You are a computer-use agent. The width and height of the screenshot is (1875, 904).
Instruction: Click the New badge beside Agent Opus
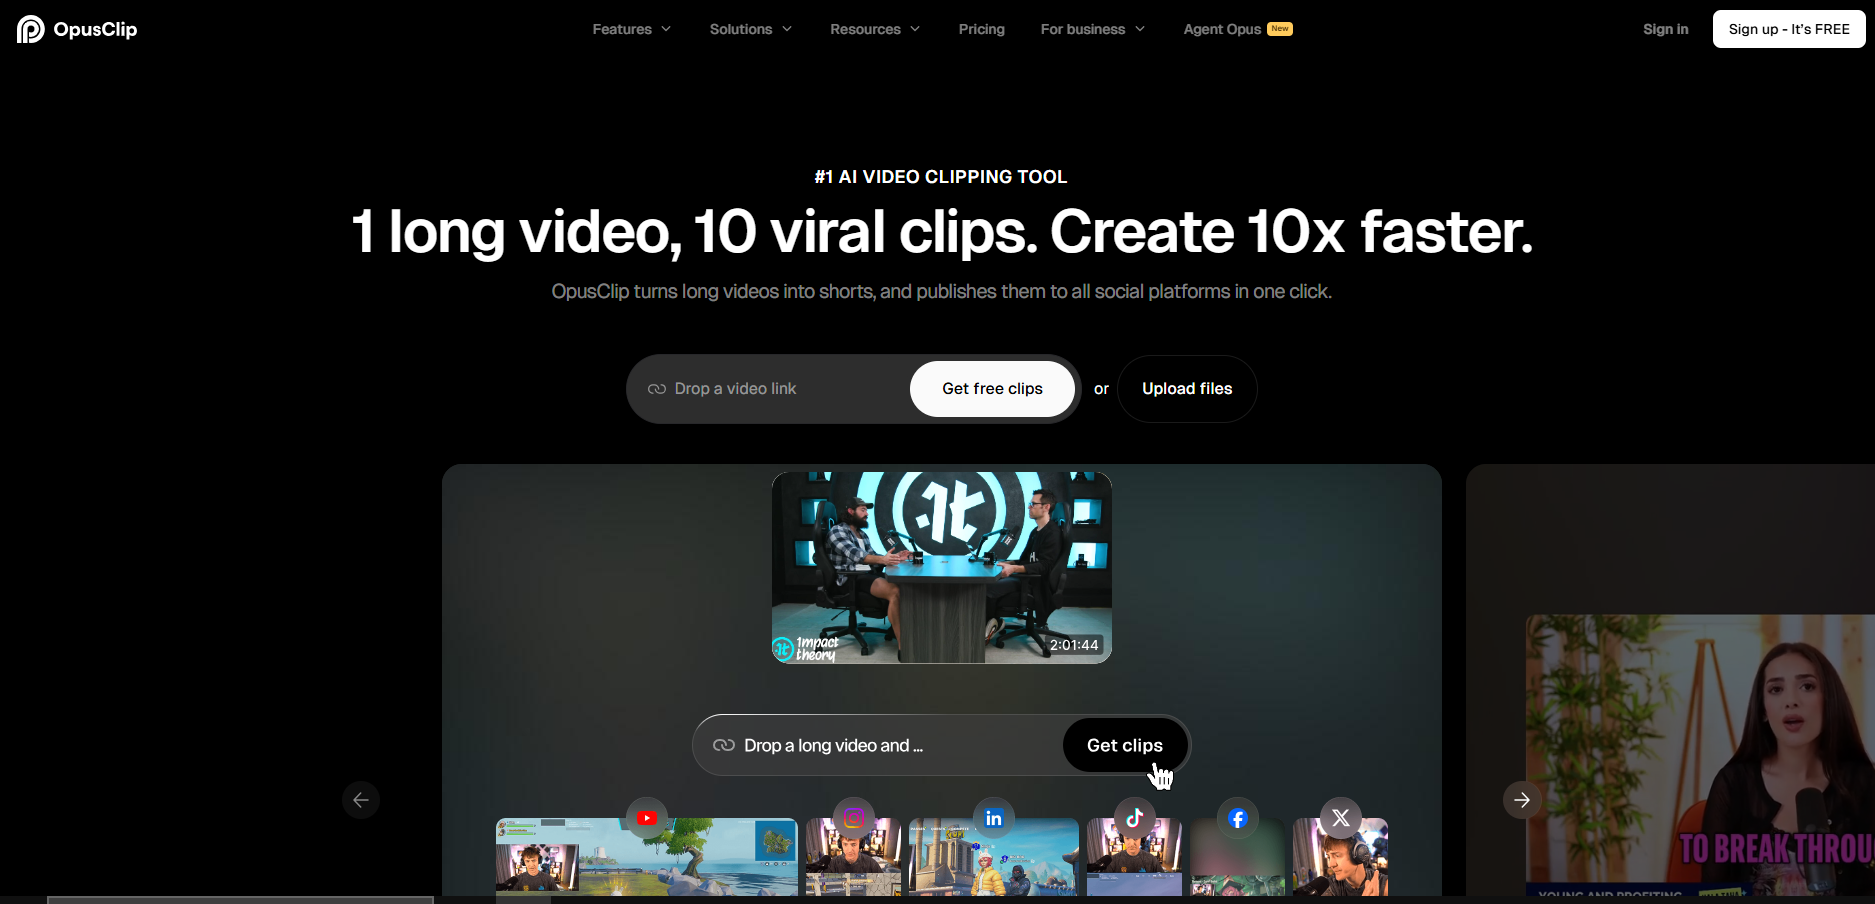(1280, 29)
